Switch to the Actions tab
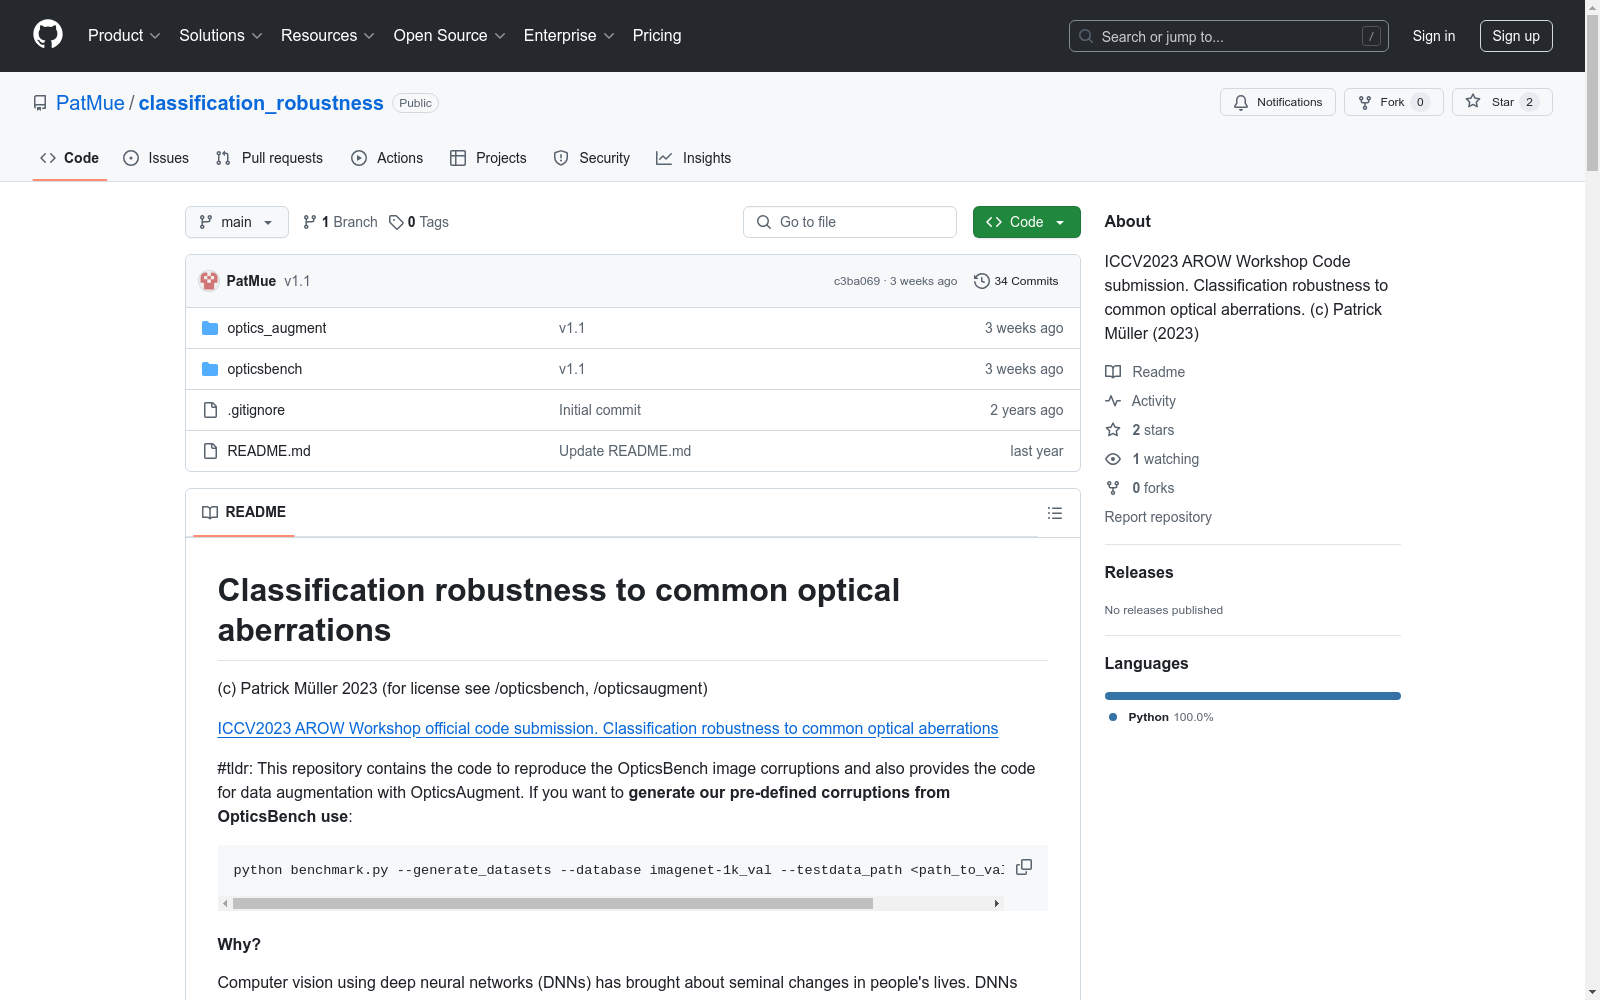Screen dimensions: 1600x1000 387,158
